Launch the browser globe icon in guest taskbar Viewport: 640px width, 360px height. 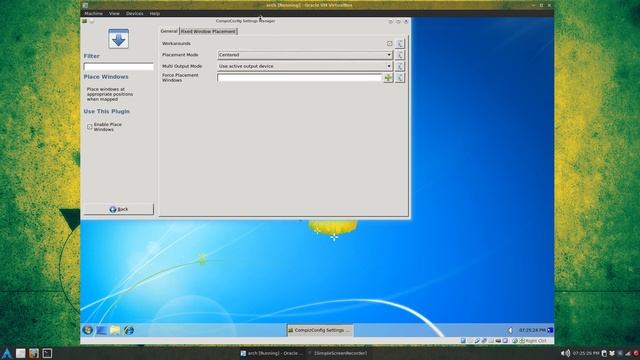point(129,330)
